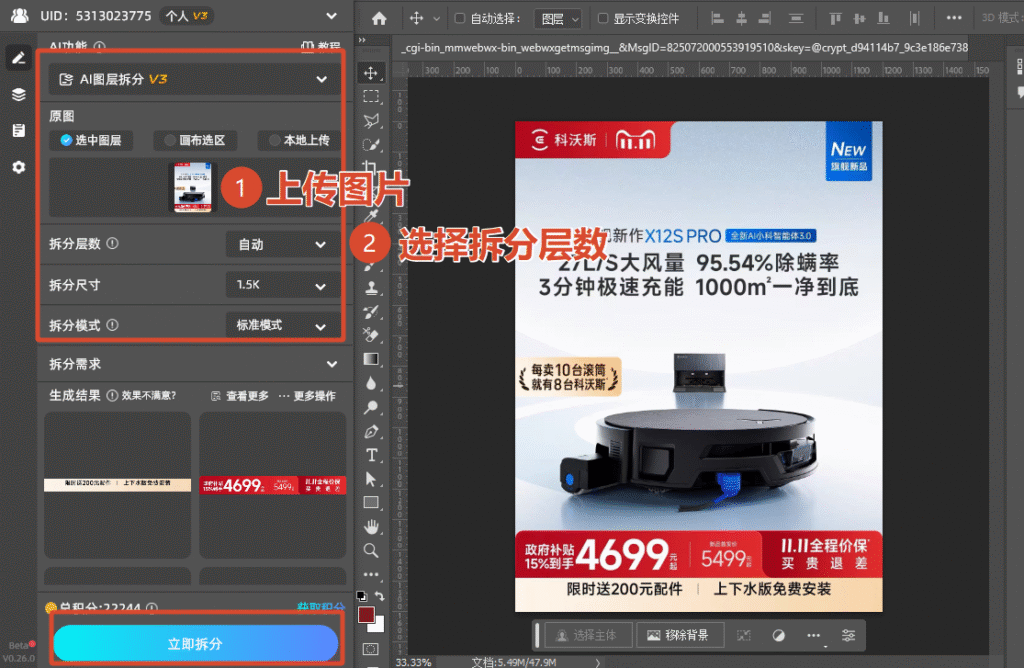Open the beige text strip result thumbnail

click(x=118, y=485)
